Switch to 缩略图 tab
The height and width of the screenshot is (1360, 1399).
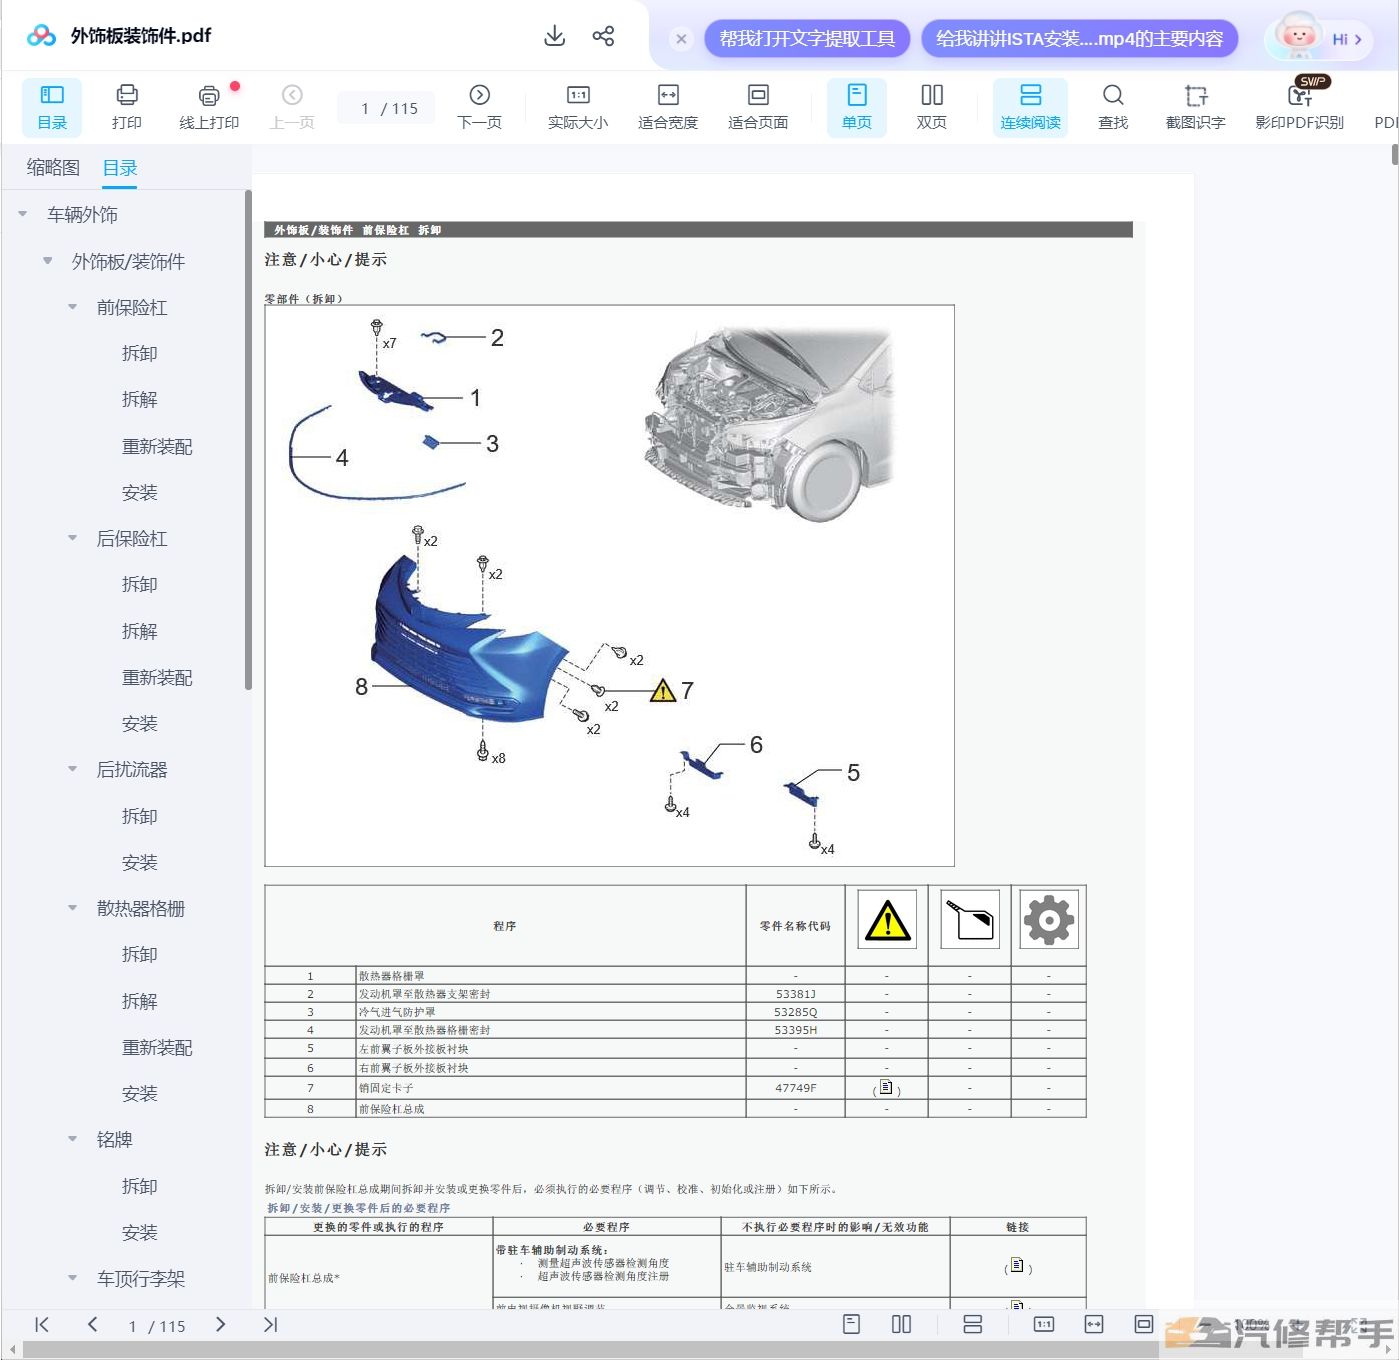coord(53,167)
